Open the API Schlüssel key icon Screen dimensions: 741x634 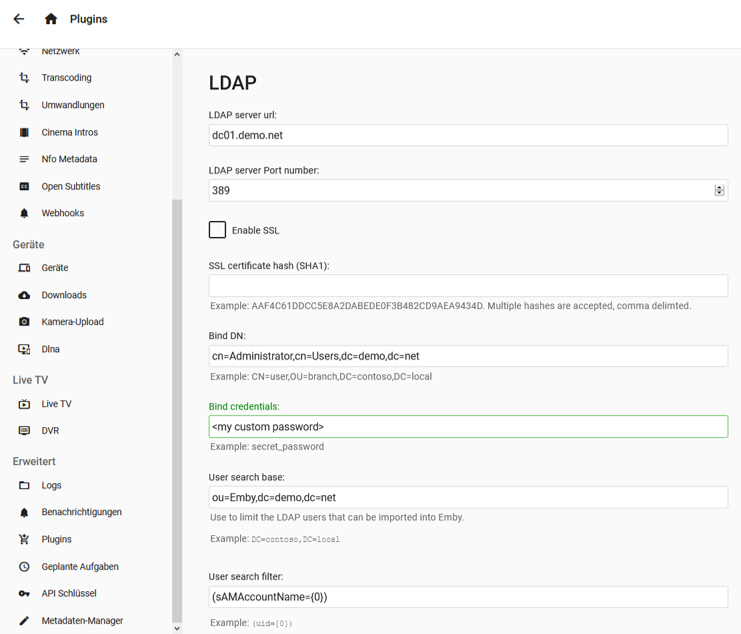(24, 593)
